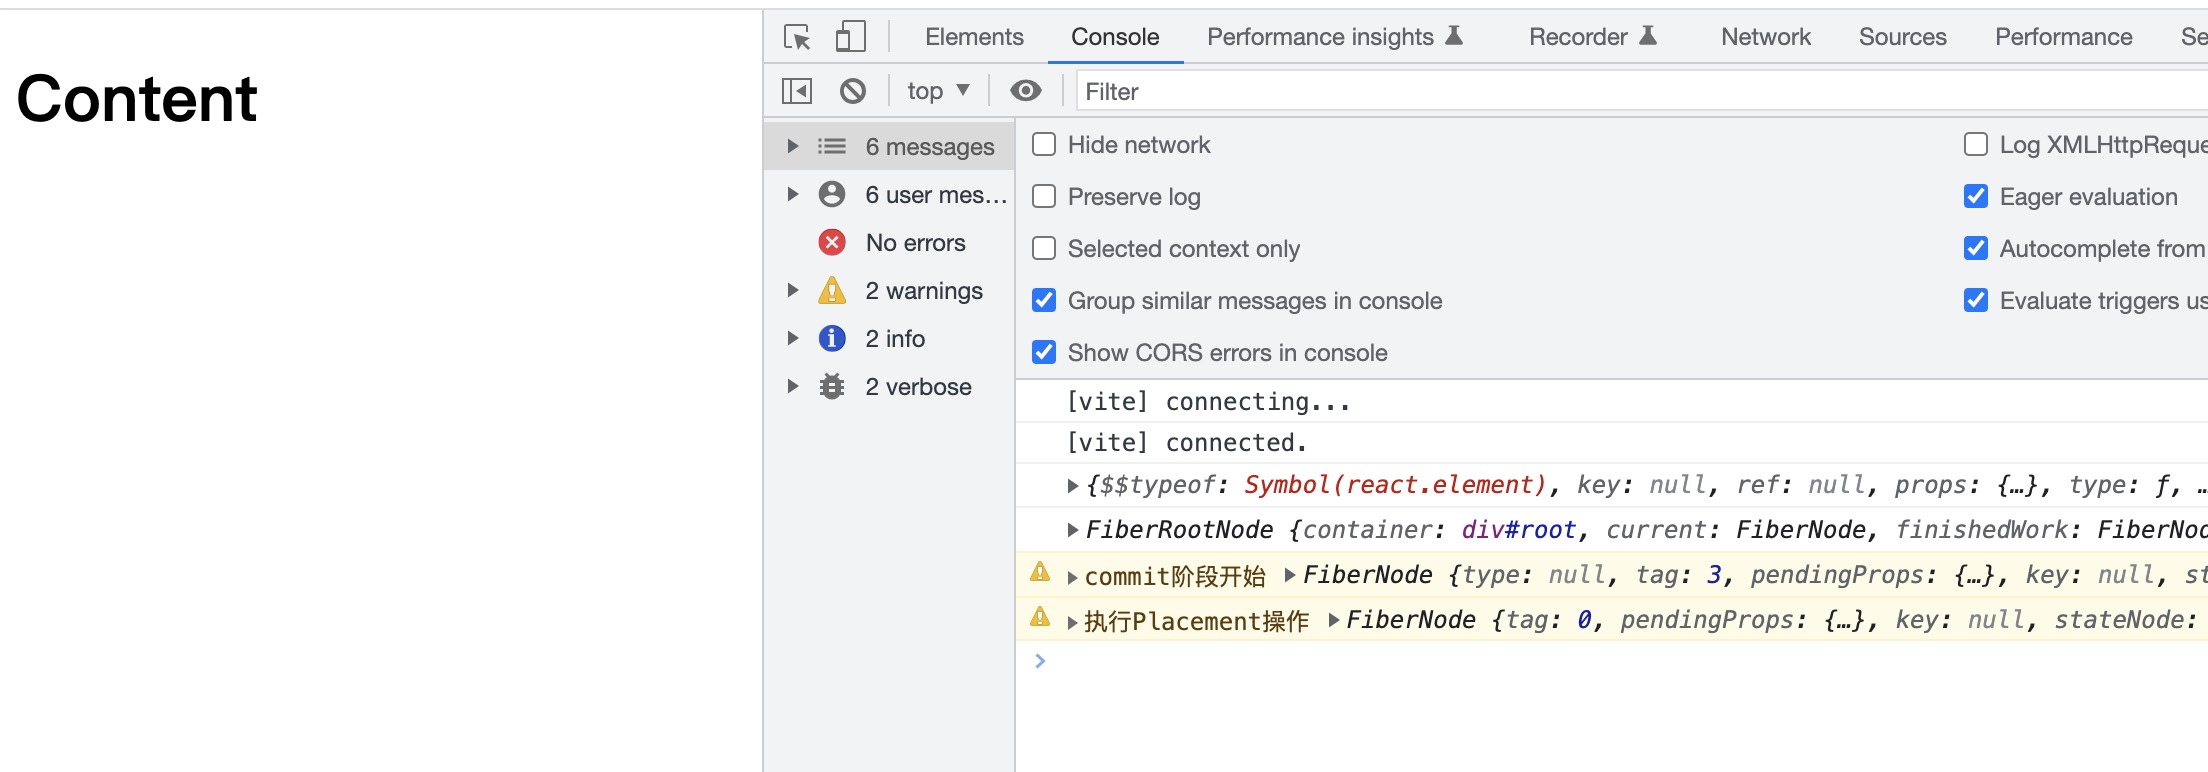Click the flask icon next to Recorder

tap(1649, 36)
